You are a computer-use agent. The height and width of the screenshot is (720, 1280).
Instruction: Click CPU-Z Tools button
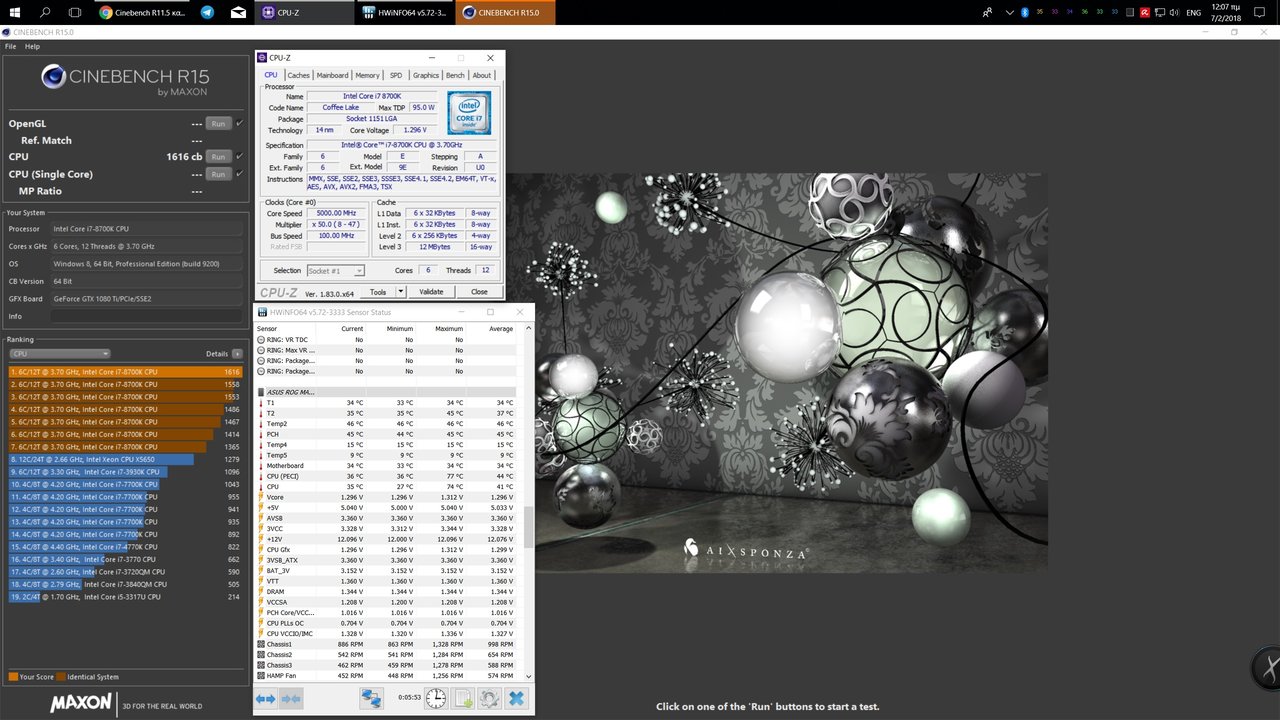click(x=378, y=292)
